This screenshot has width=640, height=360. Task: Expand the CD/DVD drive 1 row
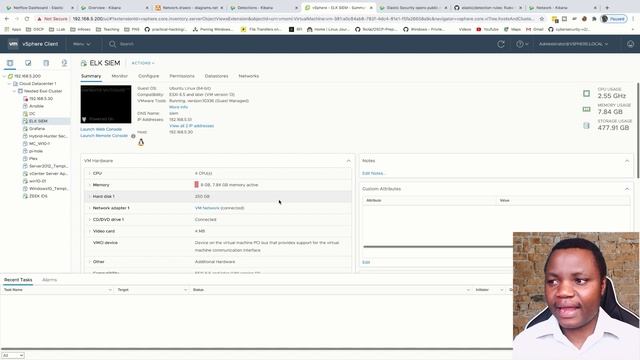click(x=90, y=220)
